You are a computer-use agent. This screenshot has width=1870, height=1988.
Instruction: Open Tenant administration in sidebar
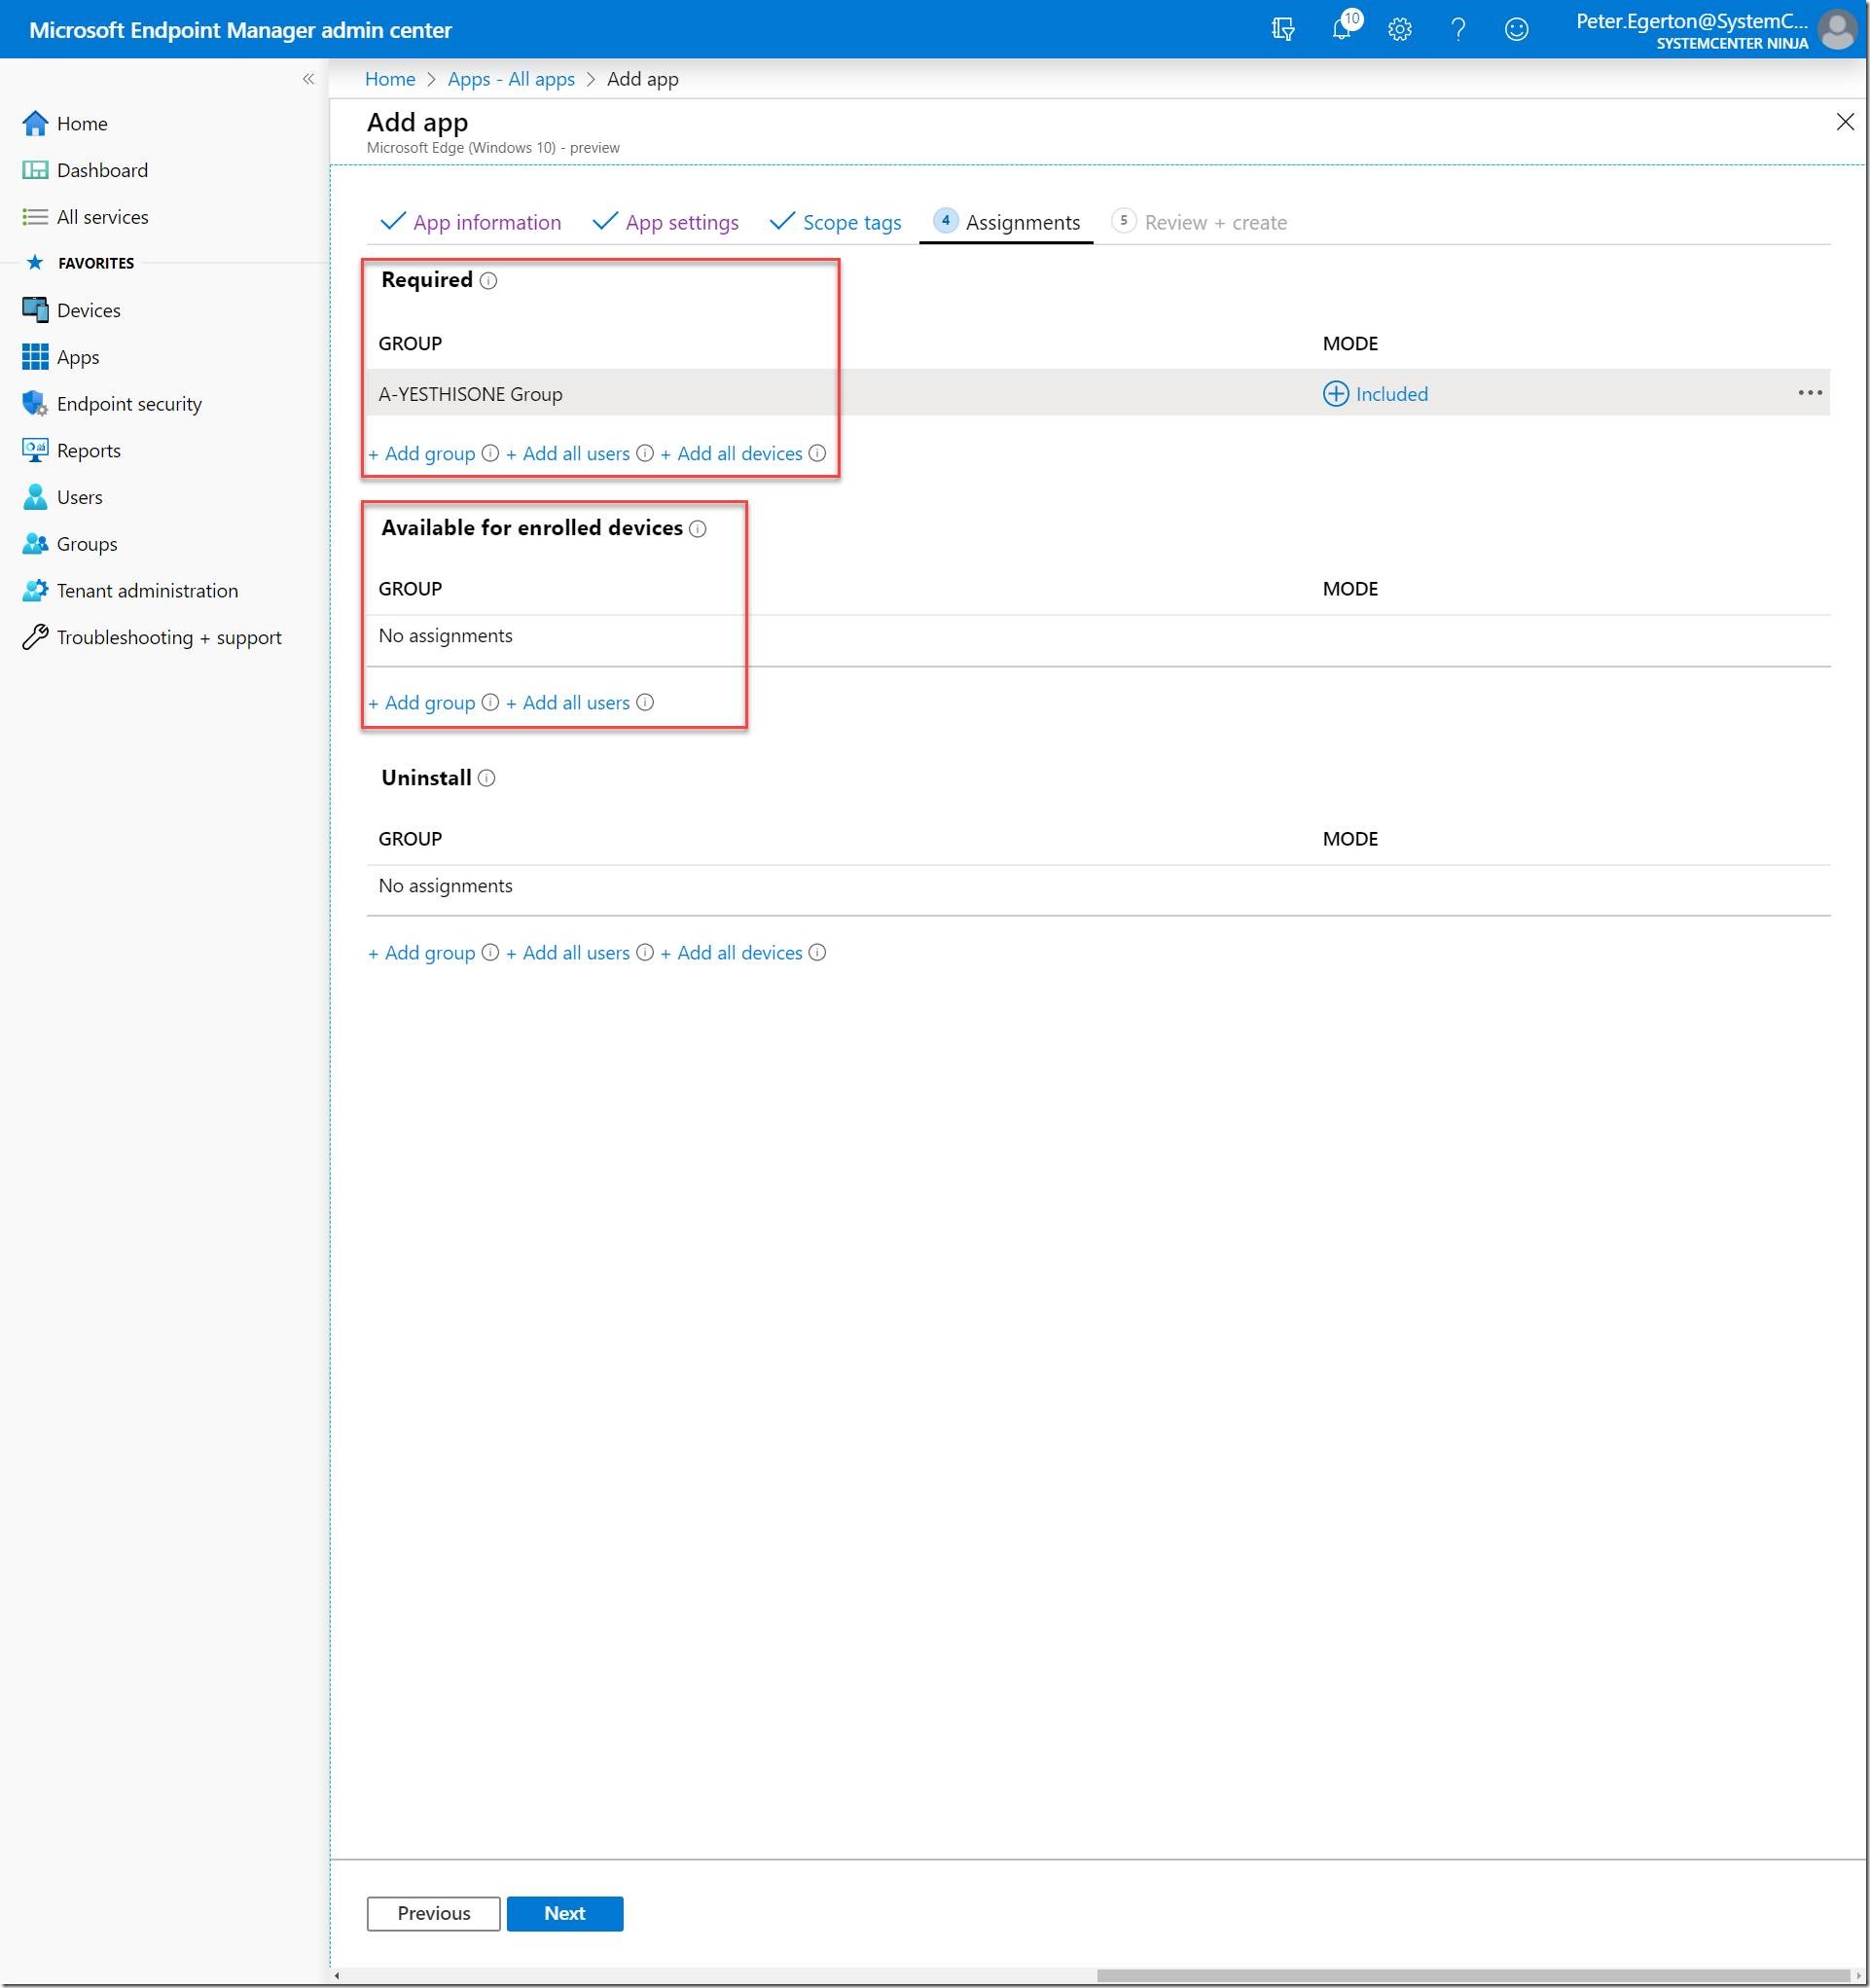click(147, 591)
